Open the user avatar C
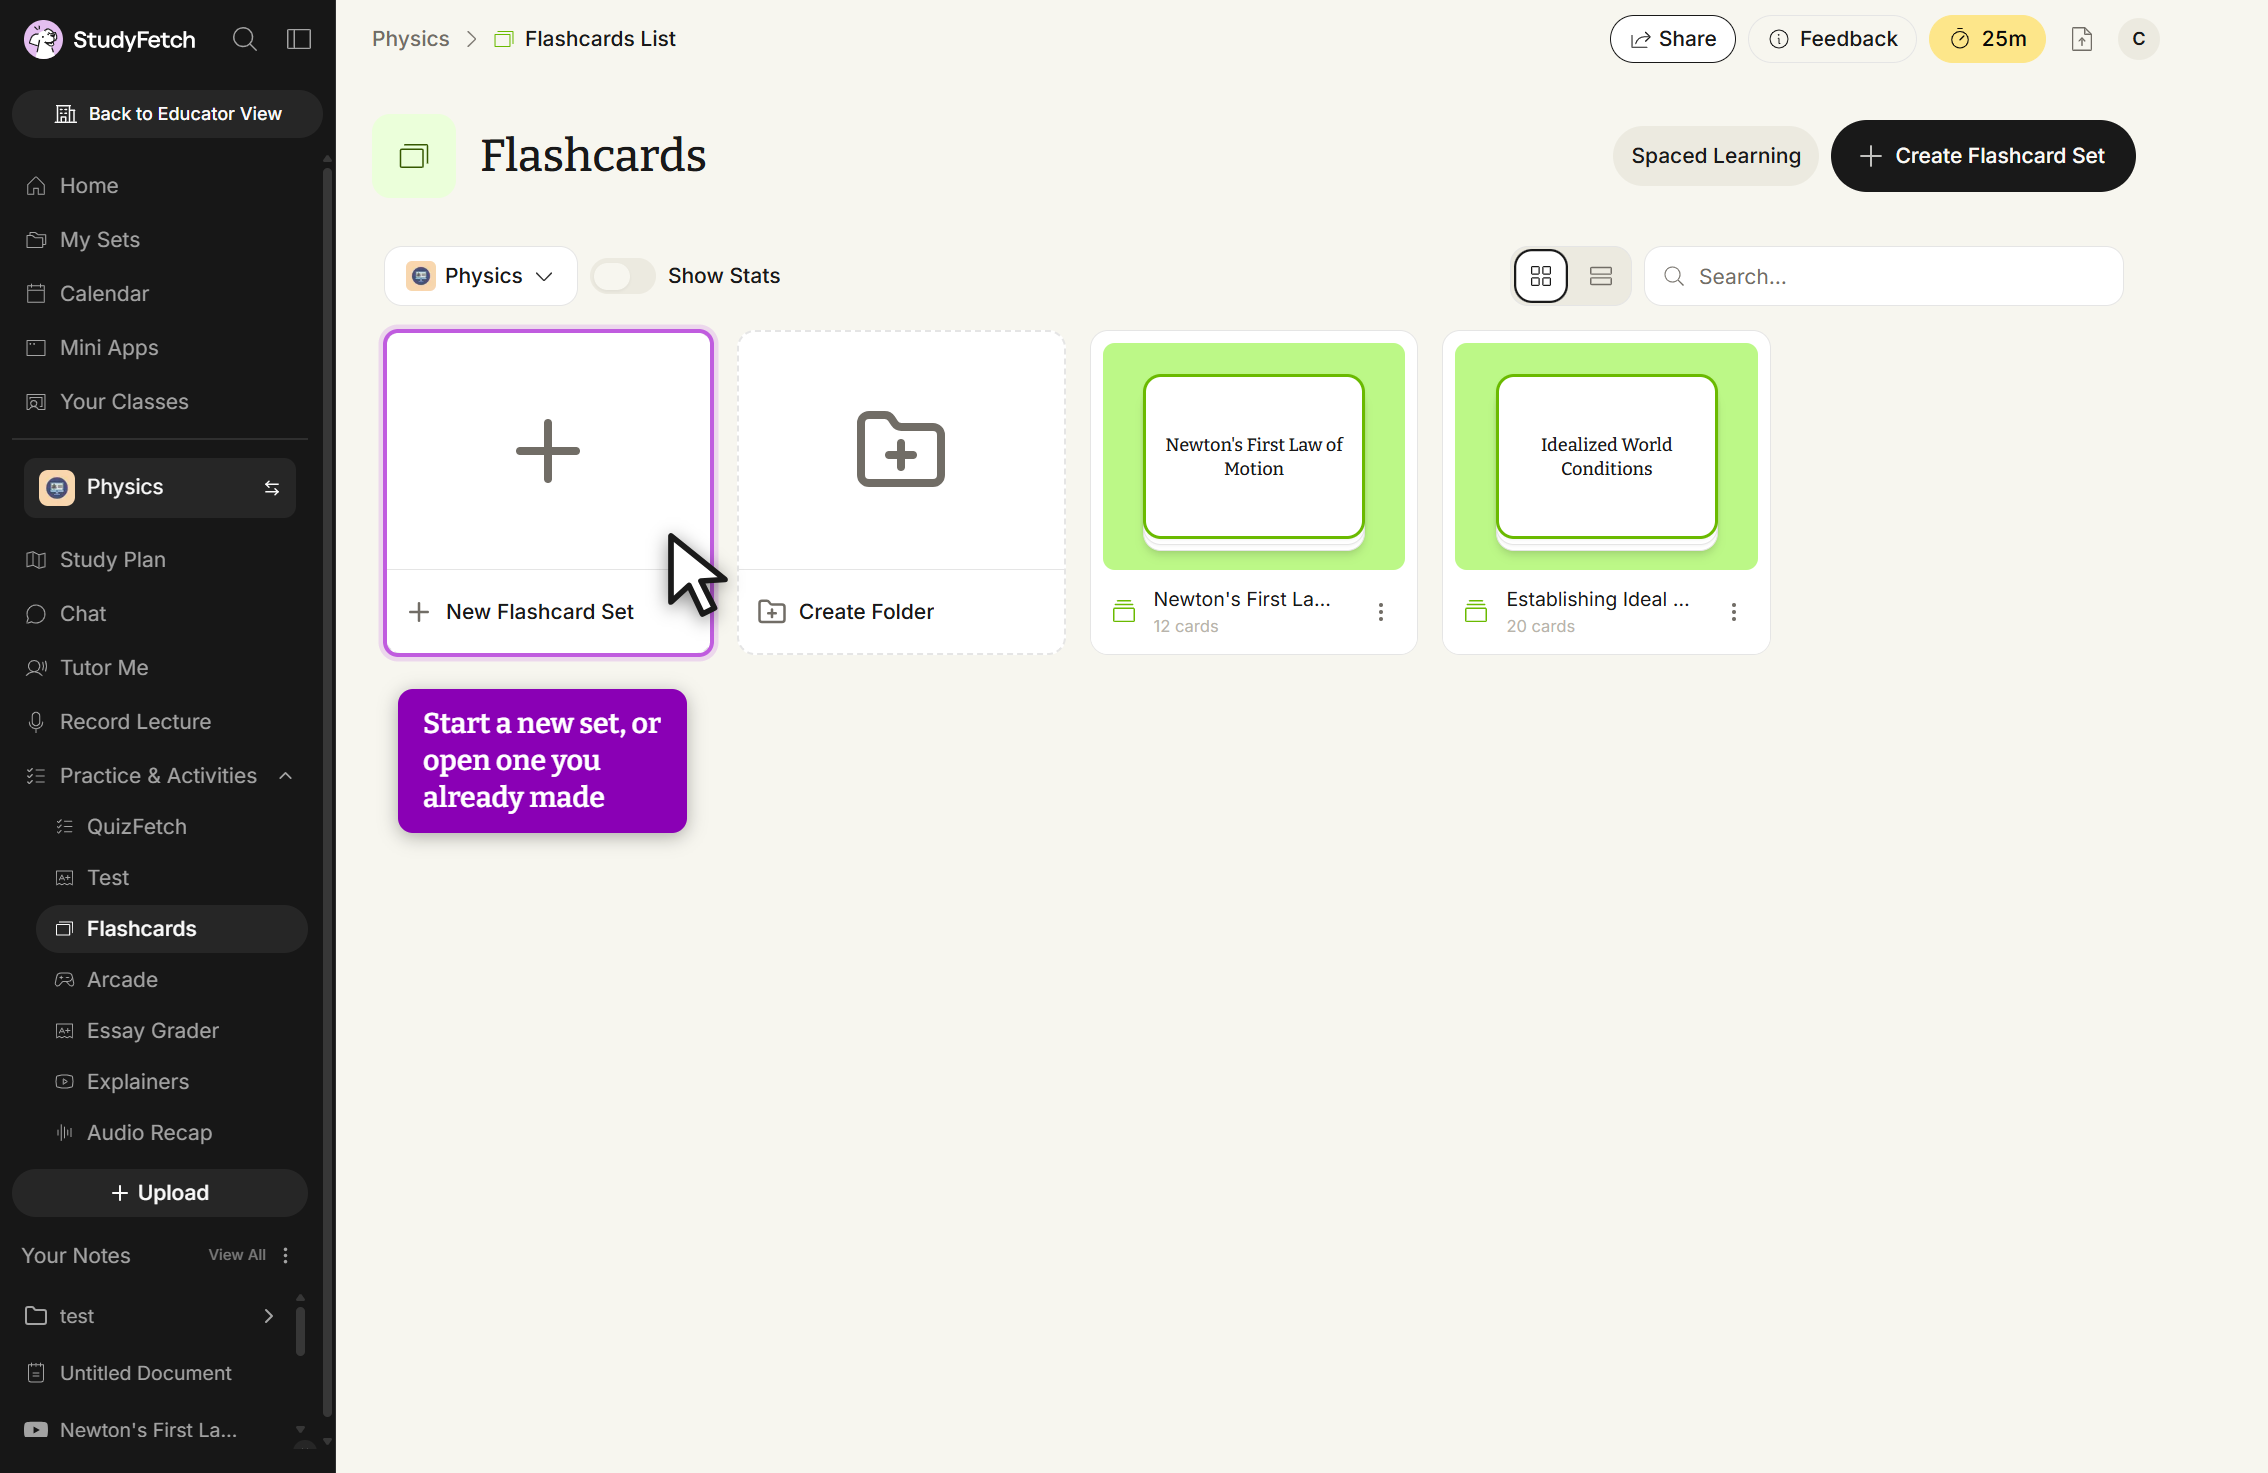The width and height of the screenshot is (2268, 1473). click(2139, 39)
